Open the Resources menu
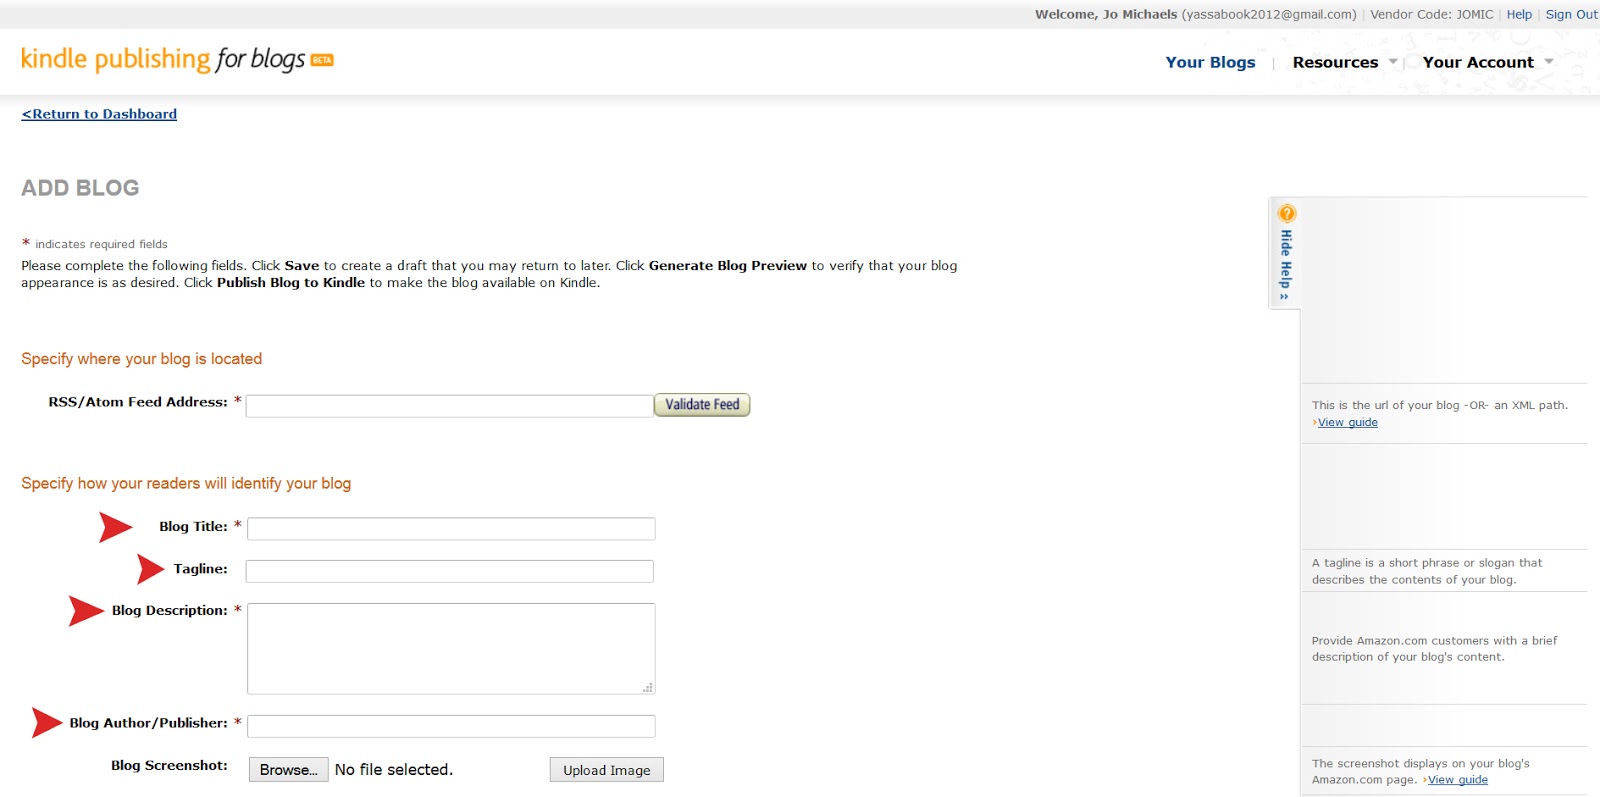The height and width of the screenshot is (797, 1600). (x=1334, y=62)
